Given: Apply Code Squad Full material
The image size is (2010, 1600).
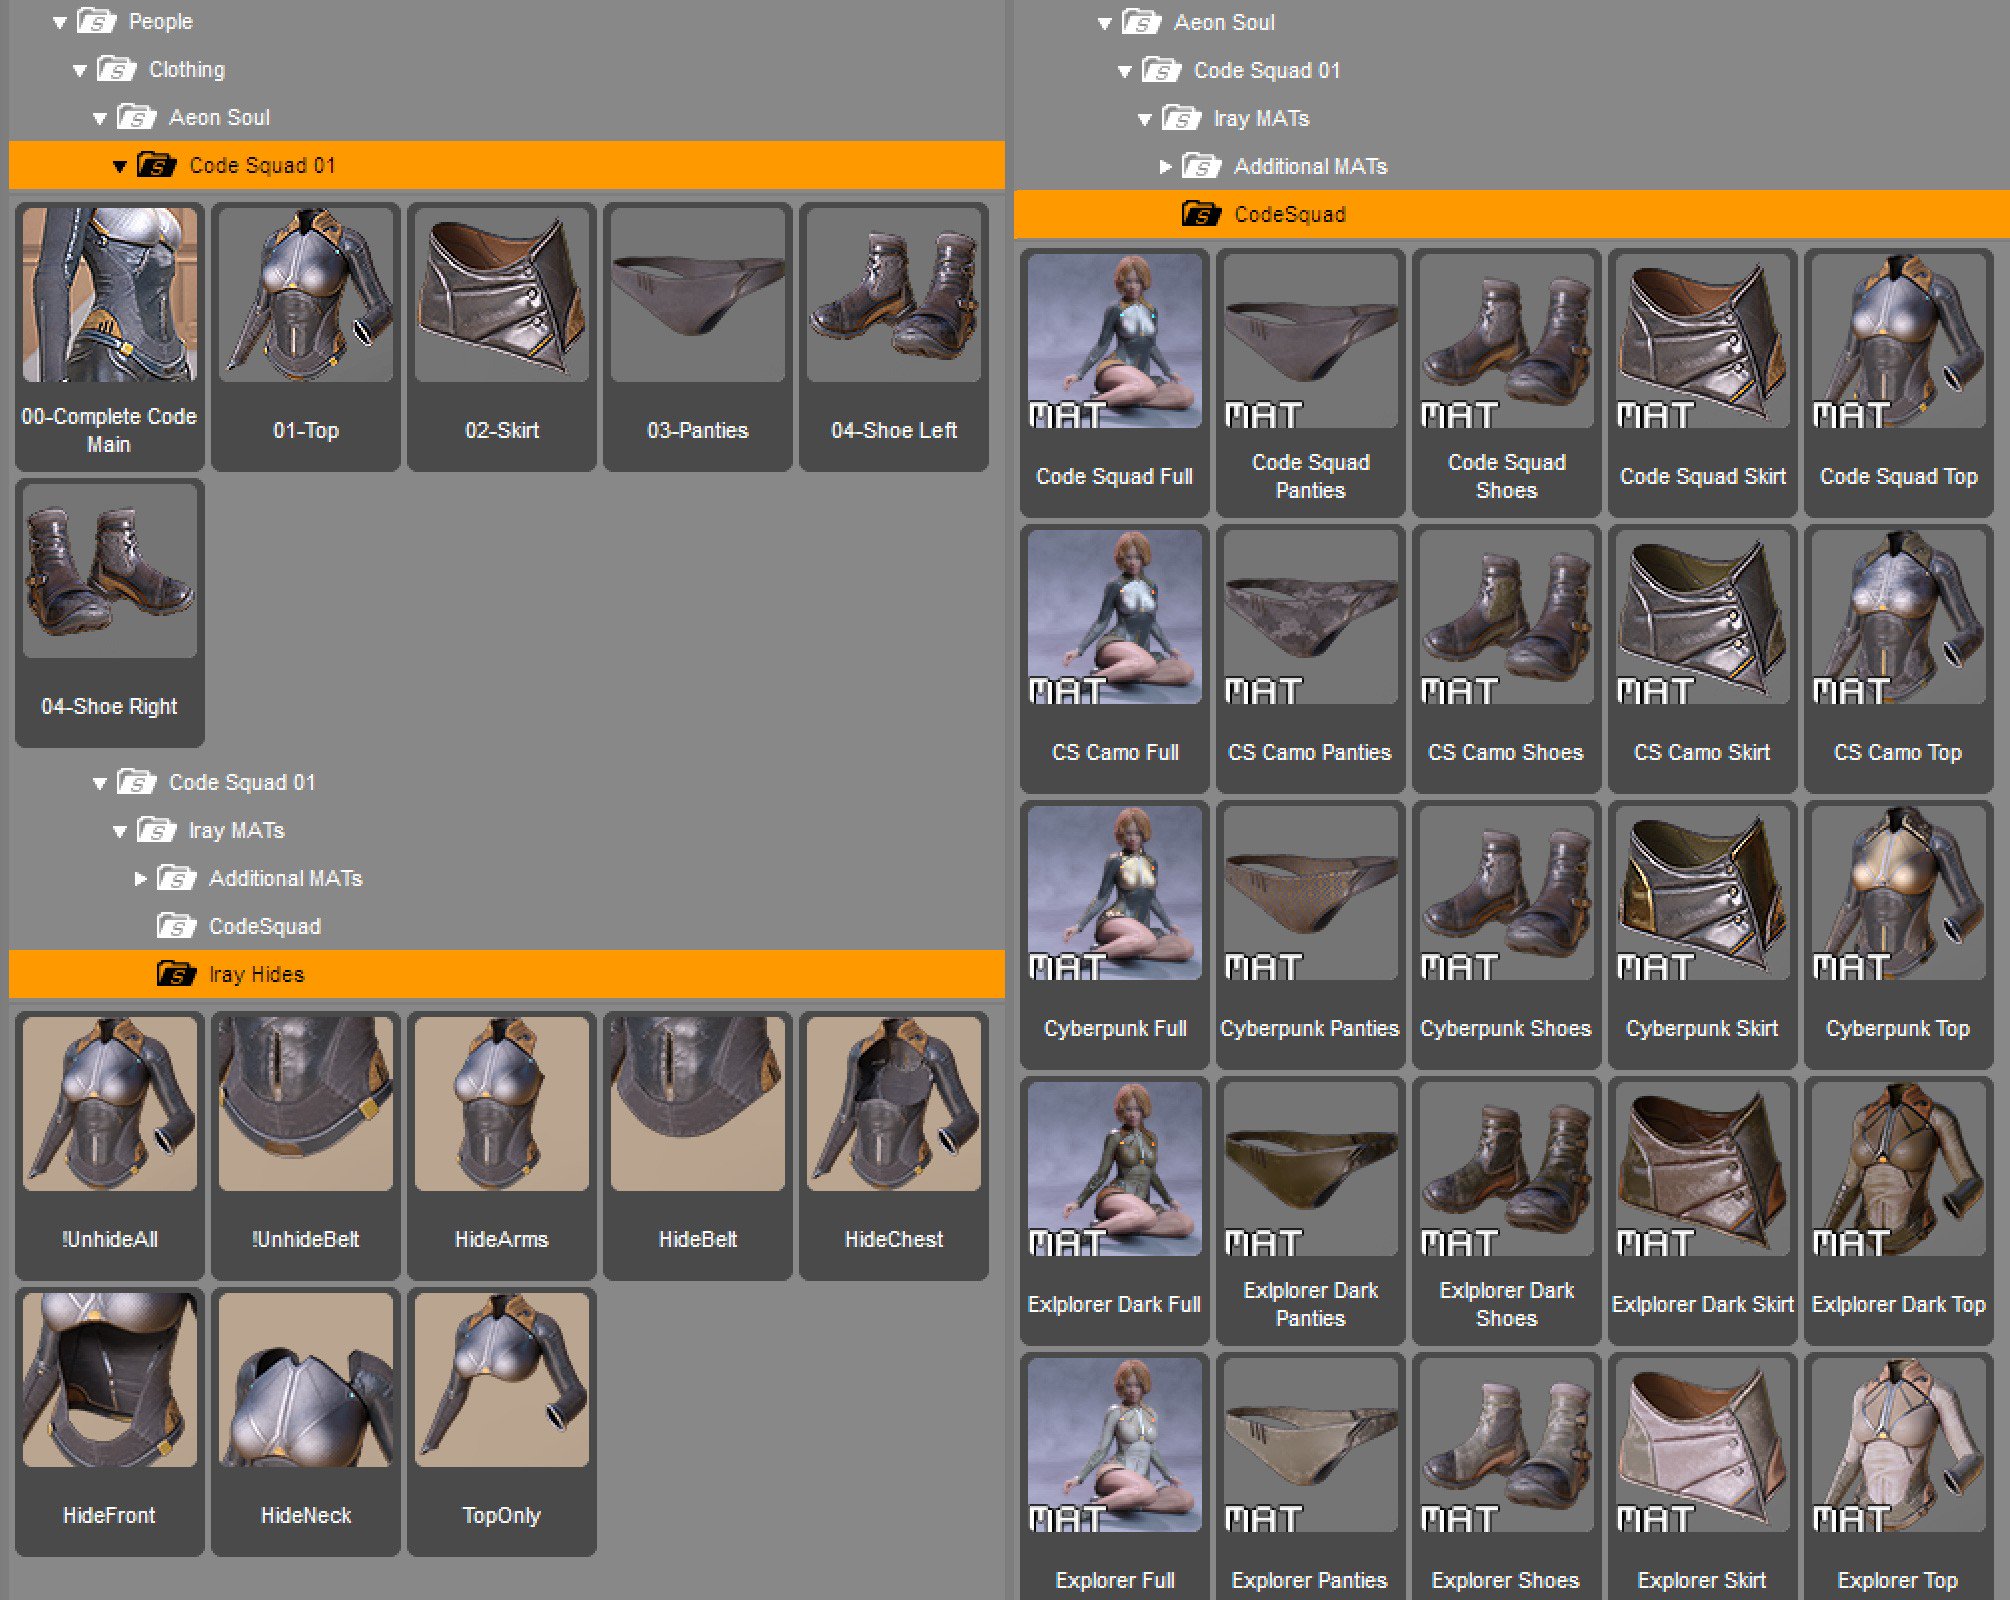Looking at the screenshot, I should (1115, 382).
